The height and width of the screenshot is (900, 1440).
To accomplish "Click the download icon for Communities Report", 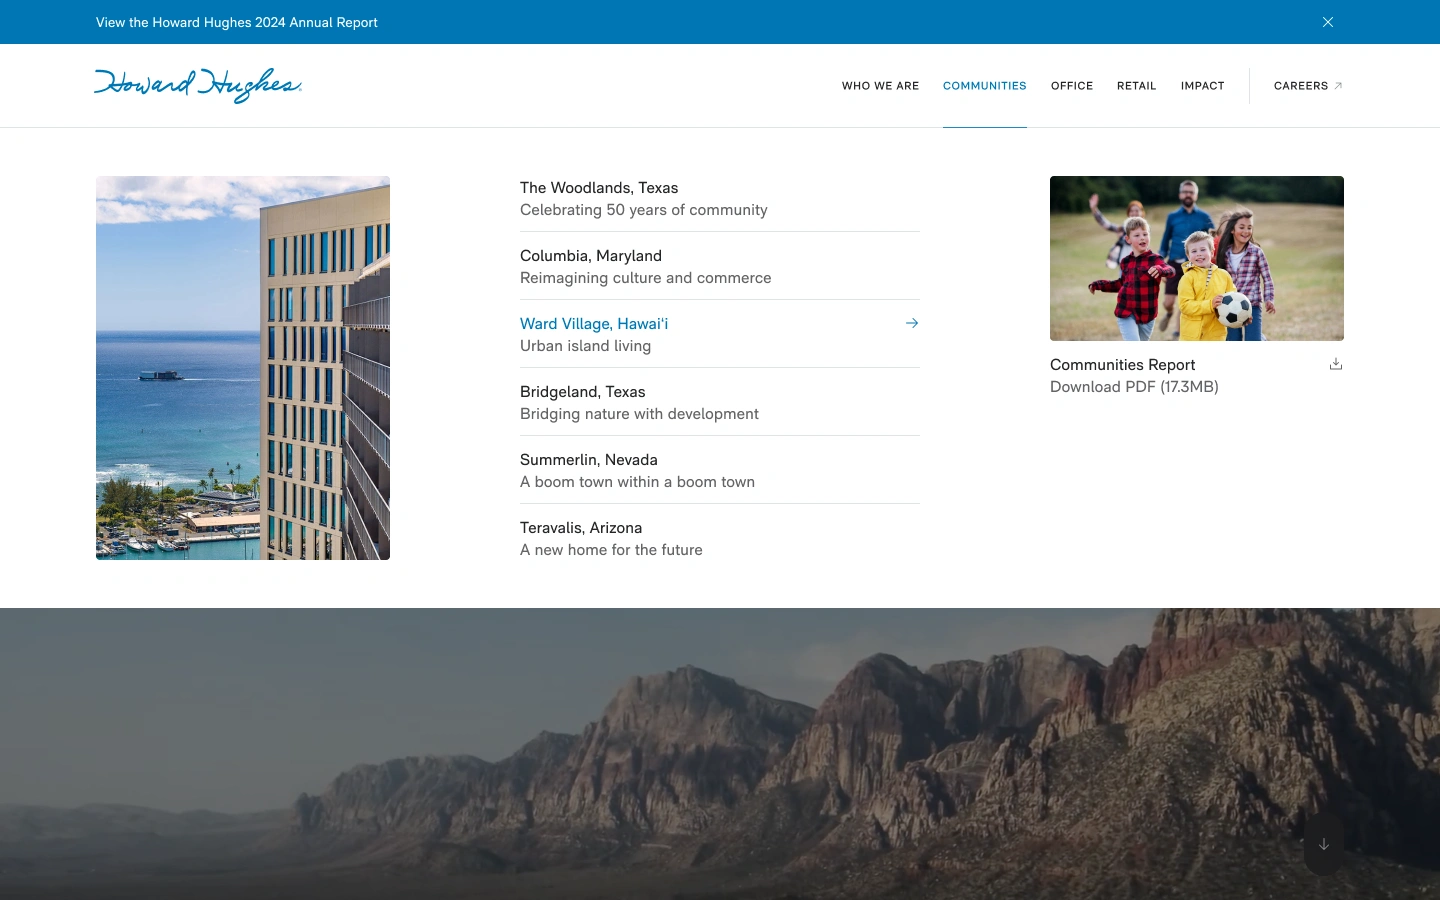I will click(x=1335, y=364).
